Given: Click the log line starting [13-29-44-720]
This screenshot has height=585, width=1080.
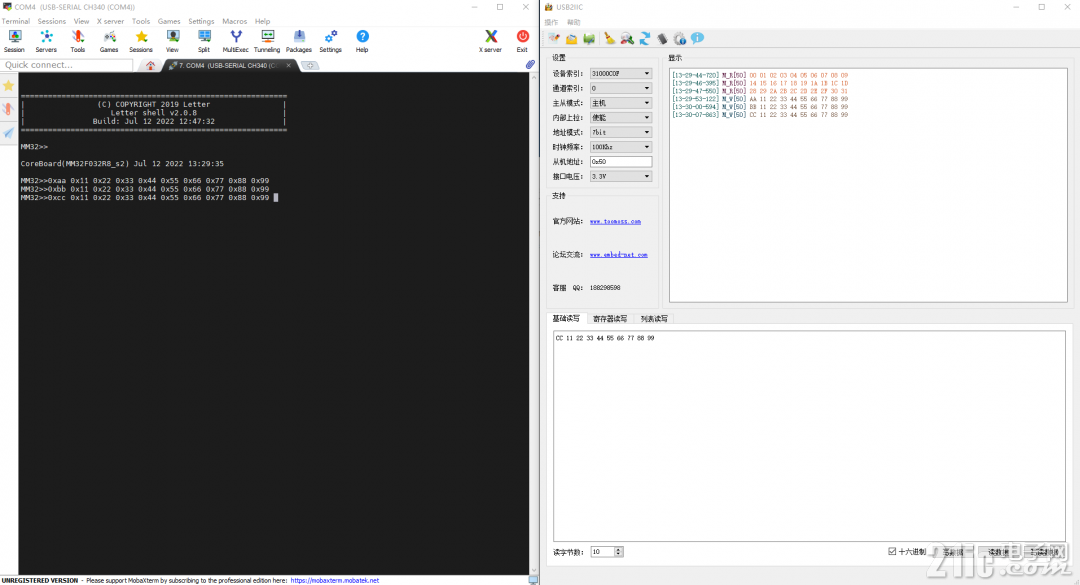Looking at the screenshot, I should (760, 75).
